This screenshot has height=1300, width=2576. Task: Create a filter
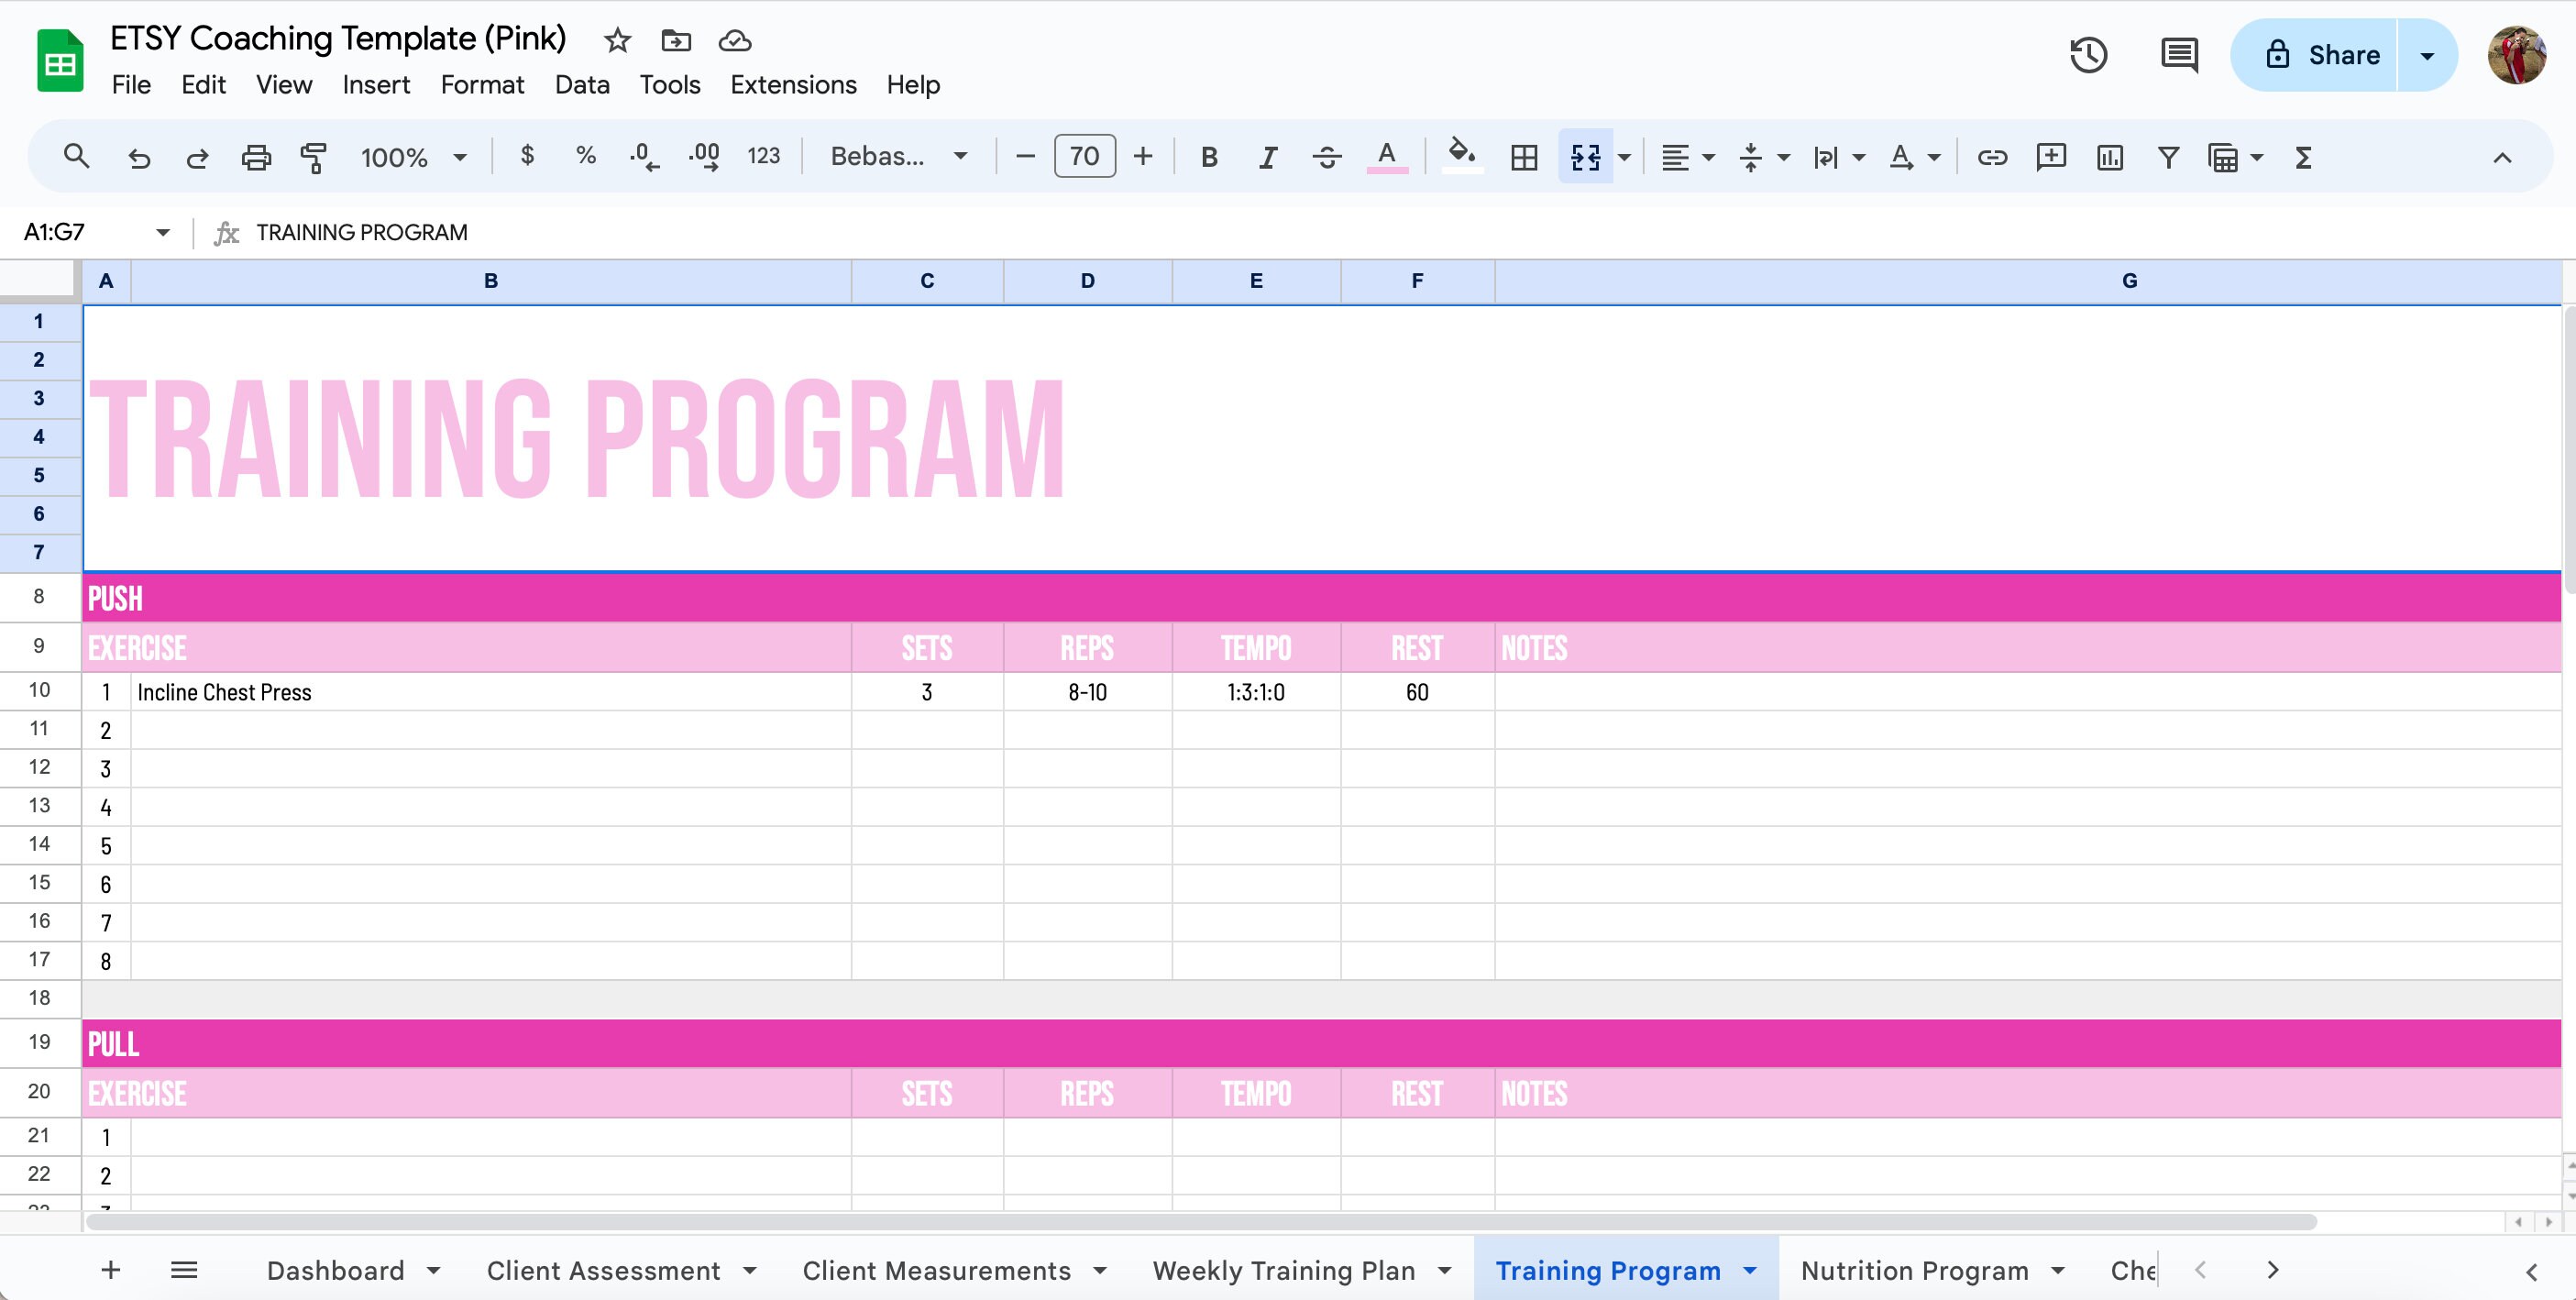click(x=2168, y=157)
